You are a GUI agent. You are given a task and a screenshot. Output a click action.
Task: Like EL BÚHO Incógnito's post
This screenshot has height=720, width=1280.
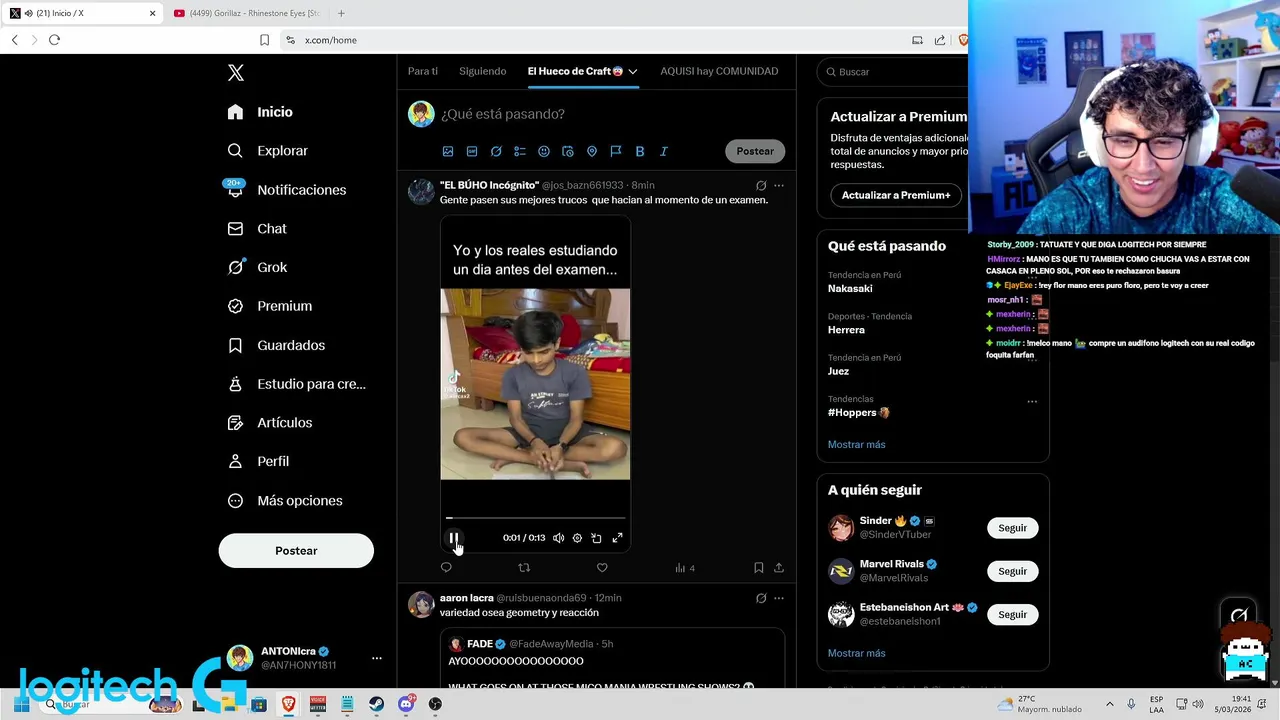[602, 568]
